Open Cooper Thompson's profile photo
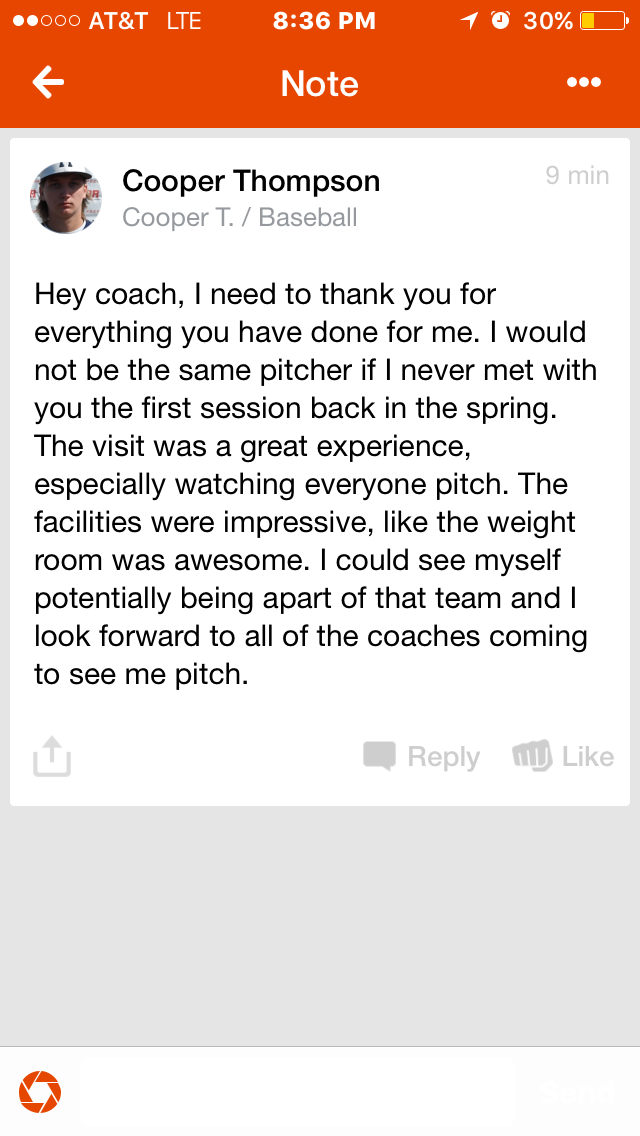640x1136 pixels. (66, 198)
